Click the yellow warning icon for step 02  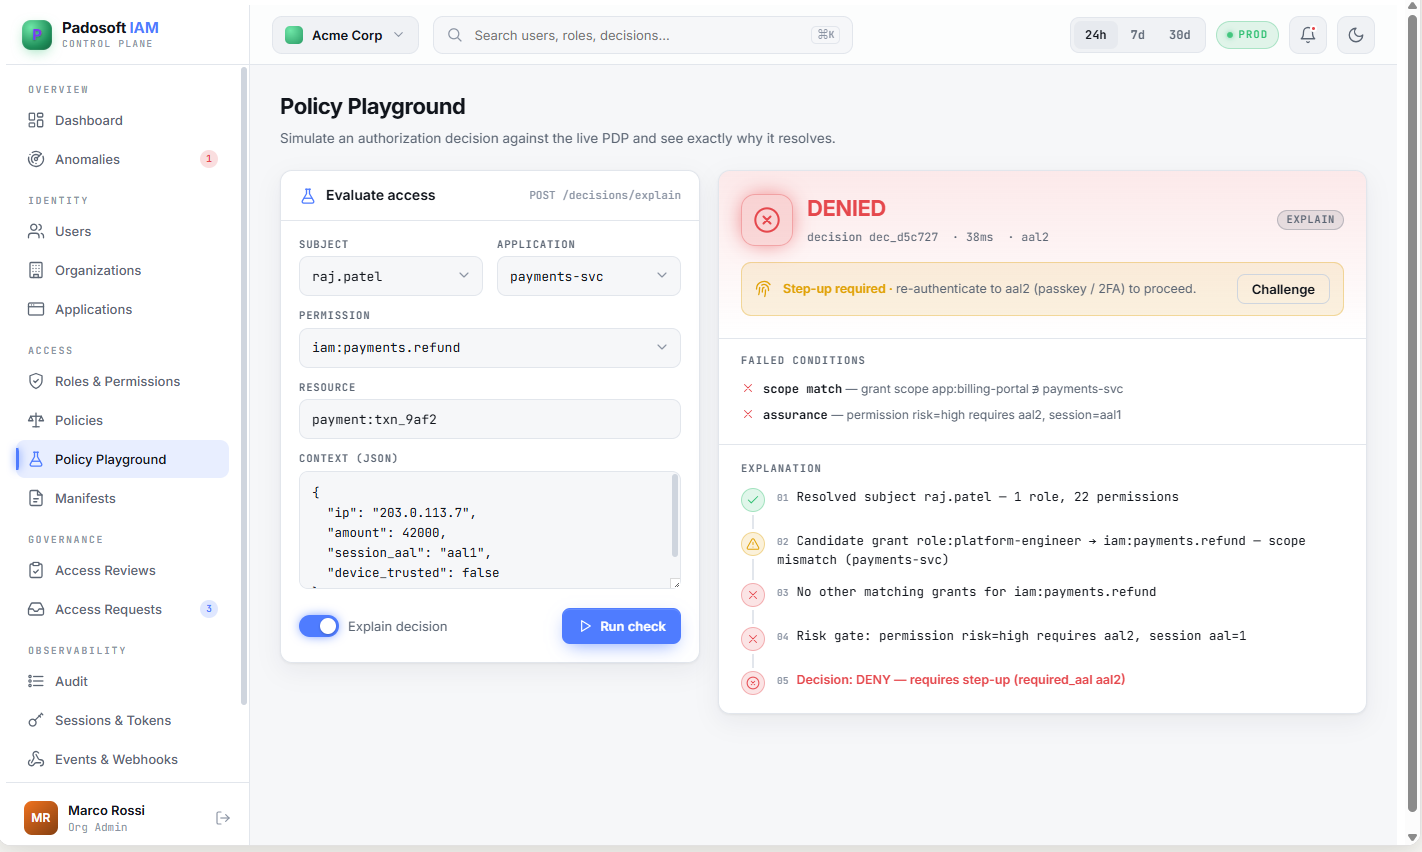(753, 544)
